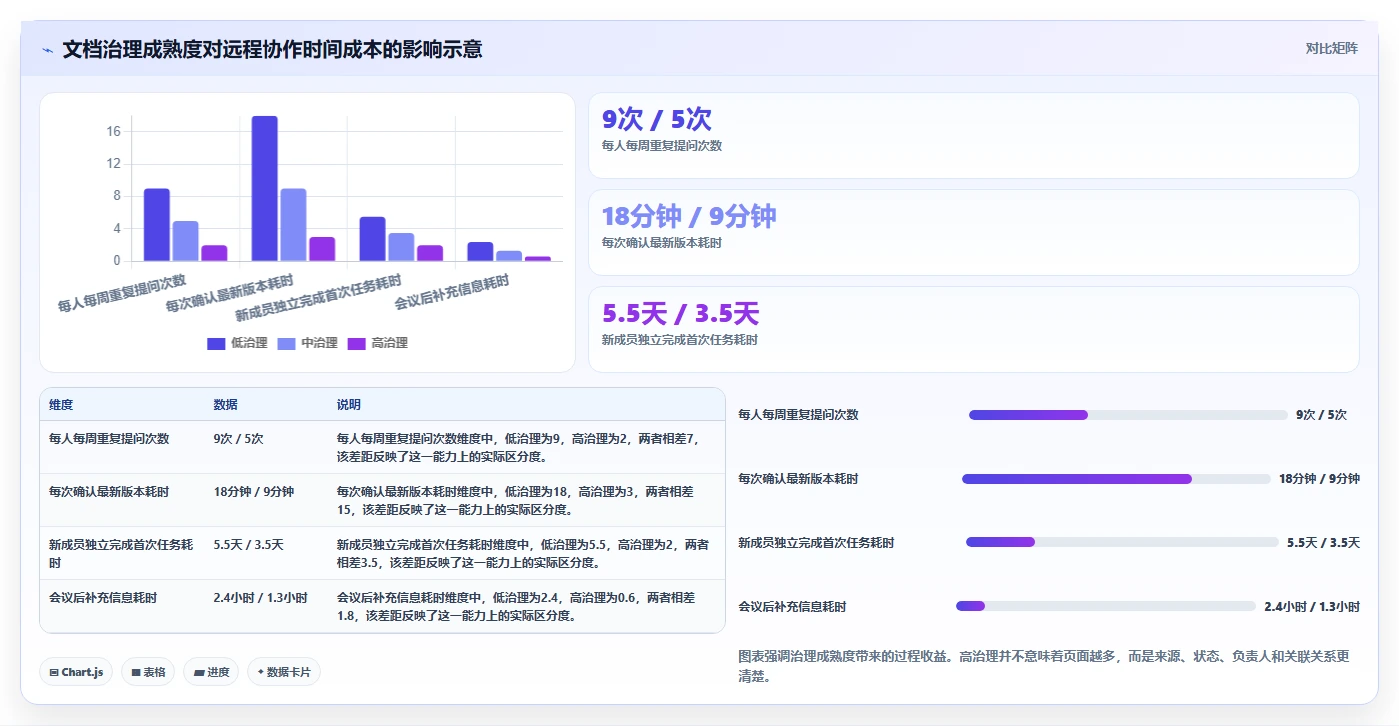Click the 每次确认最新版本耗时 progress bar

tap(1116, 479)
